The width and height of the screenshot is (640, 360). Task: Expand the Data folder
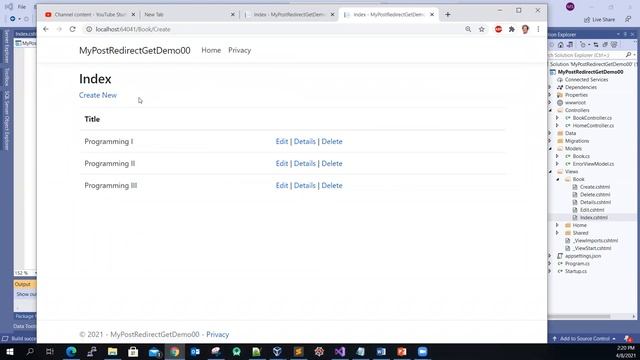click(550, 133)
